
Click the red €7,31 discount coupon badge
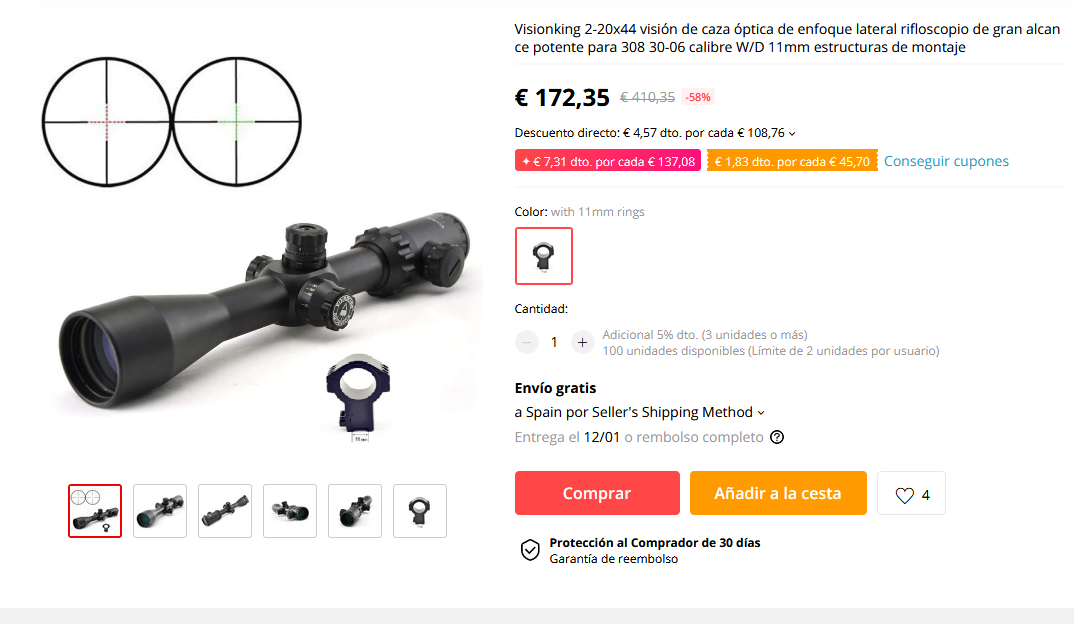coord(608,162)
